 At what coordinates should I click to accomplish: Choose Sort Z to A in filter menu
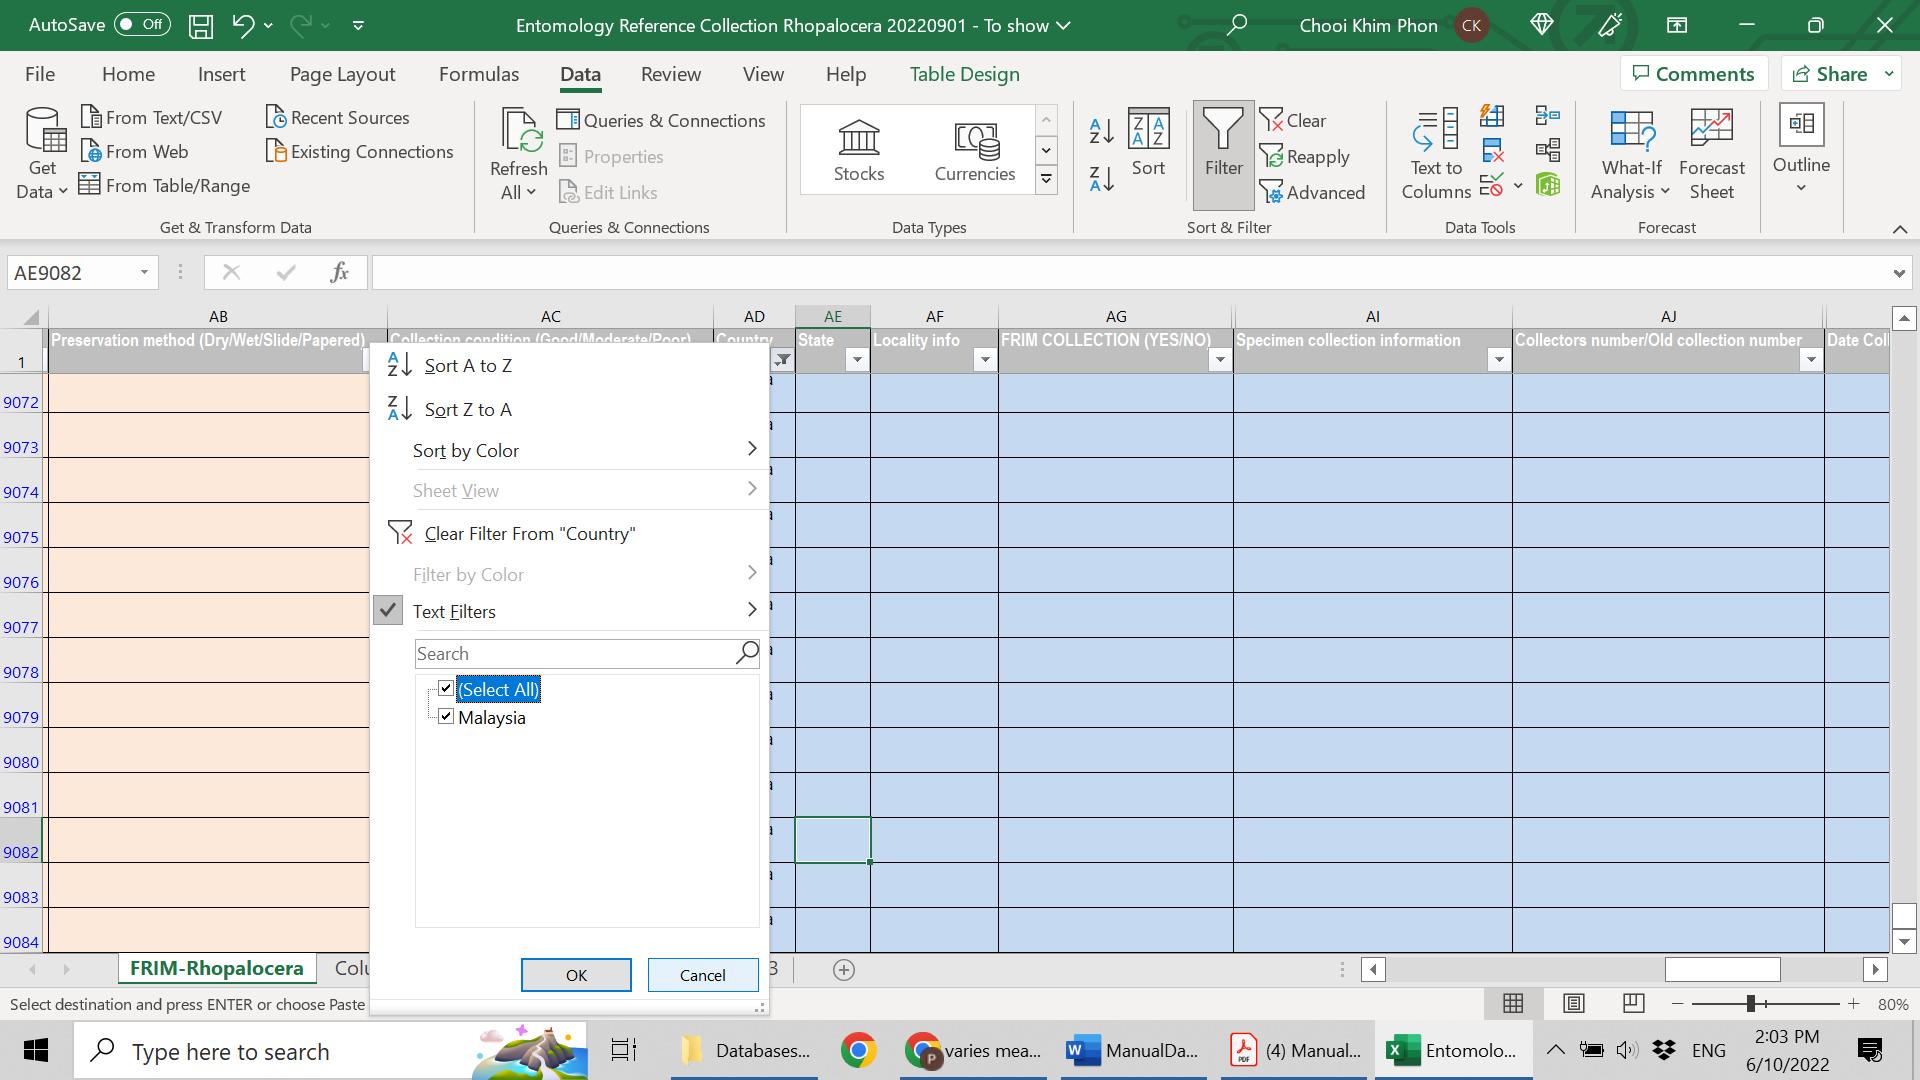click(x=568, y=409)
